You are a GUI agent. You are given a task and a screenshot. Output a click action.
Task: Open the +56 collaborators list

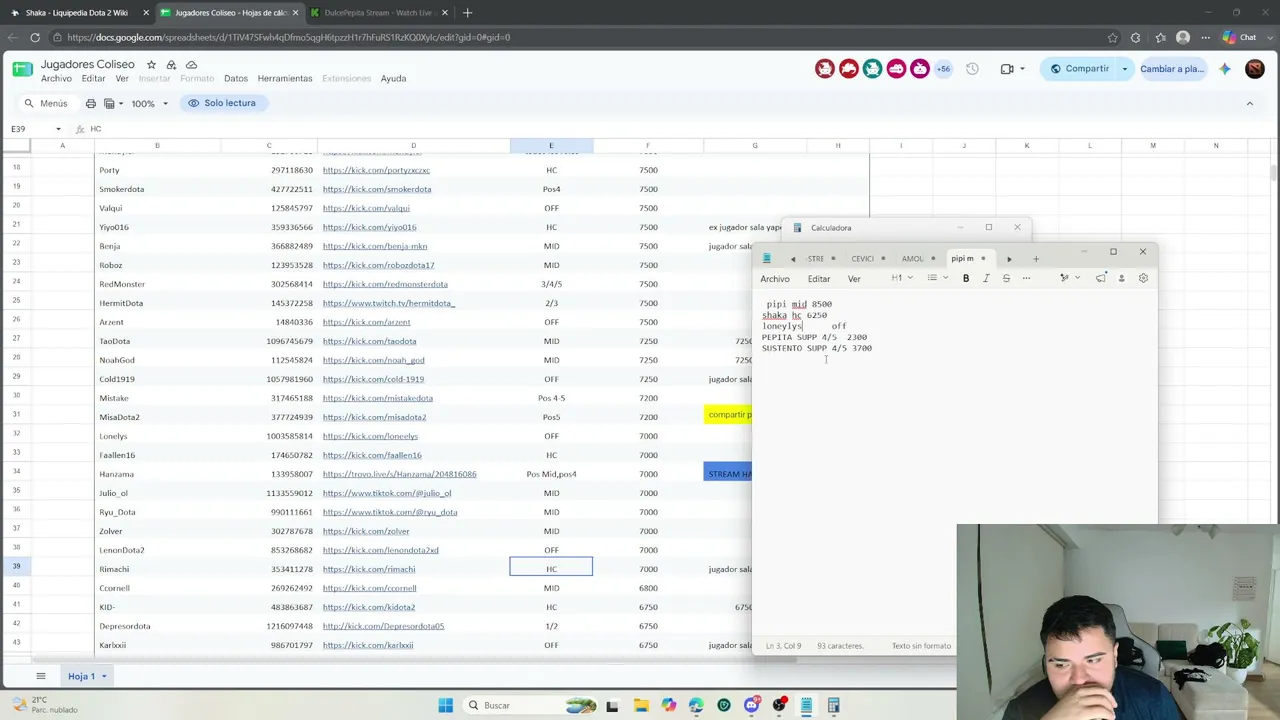943,69
